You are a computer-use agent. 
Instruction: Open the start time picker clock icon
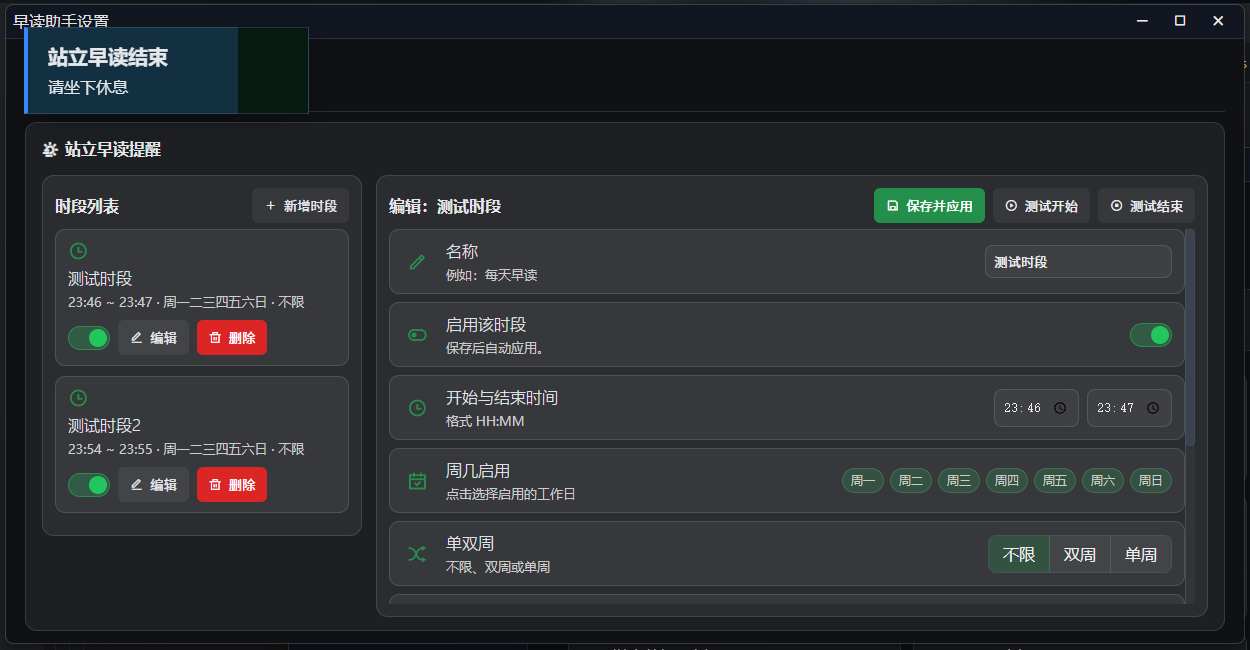point(1060,408)
